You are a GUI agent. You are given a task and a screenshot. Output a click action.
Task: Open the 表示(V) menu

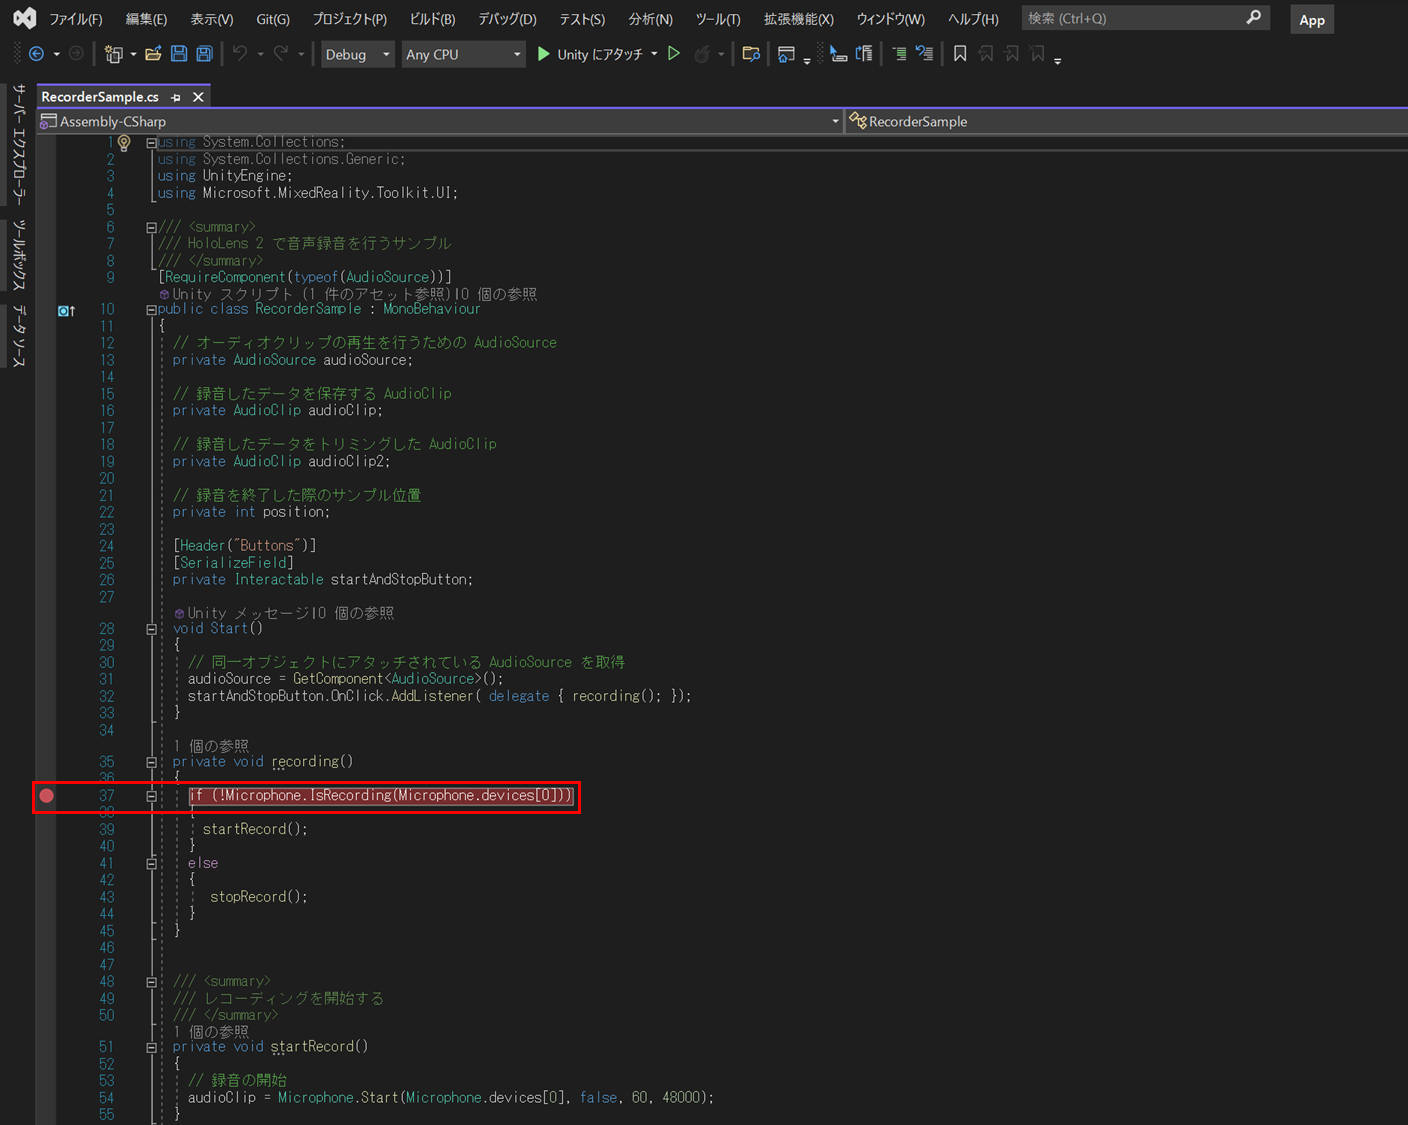click(x=212, y=19)
